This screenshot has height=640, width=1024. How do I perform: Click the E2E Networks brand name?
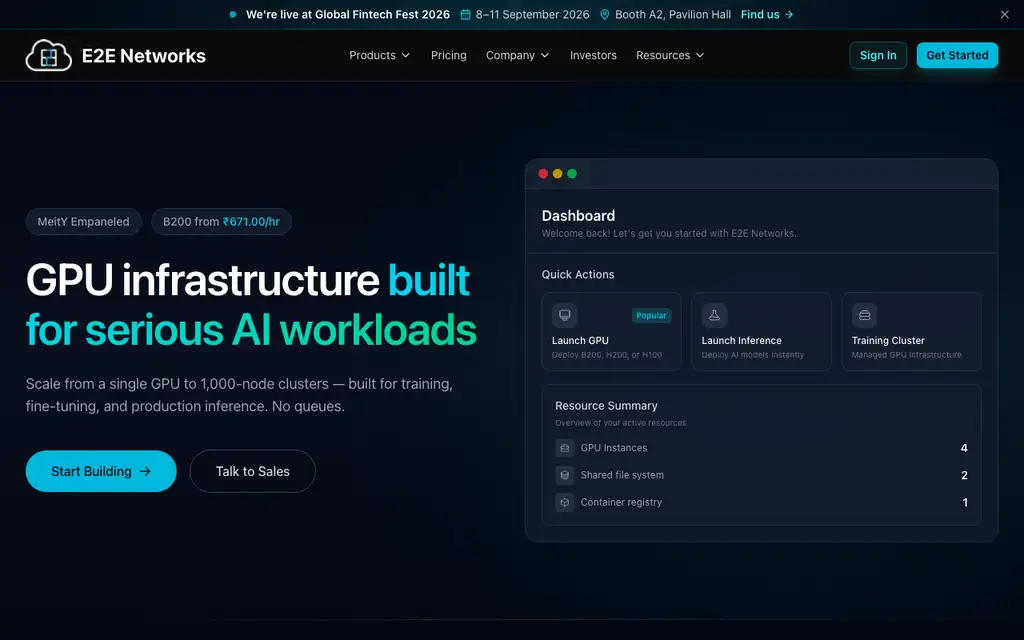point(144,56)
